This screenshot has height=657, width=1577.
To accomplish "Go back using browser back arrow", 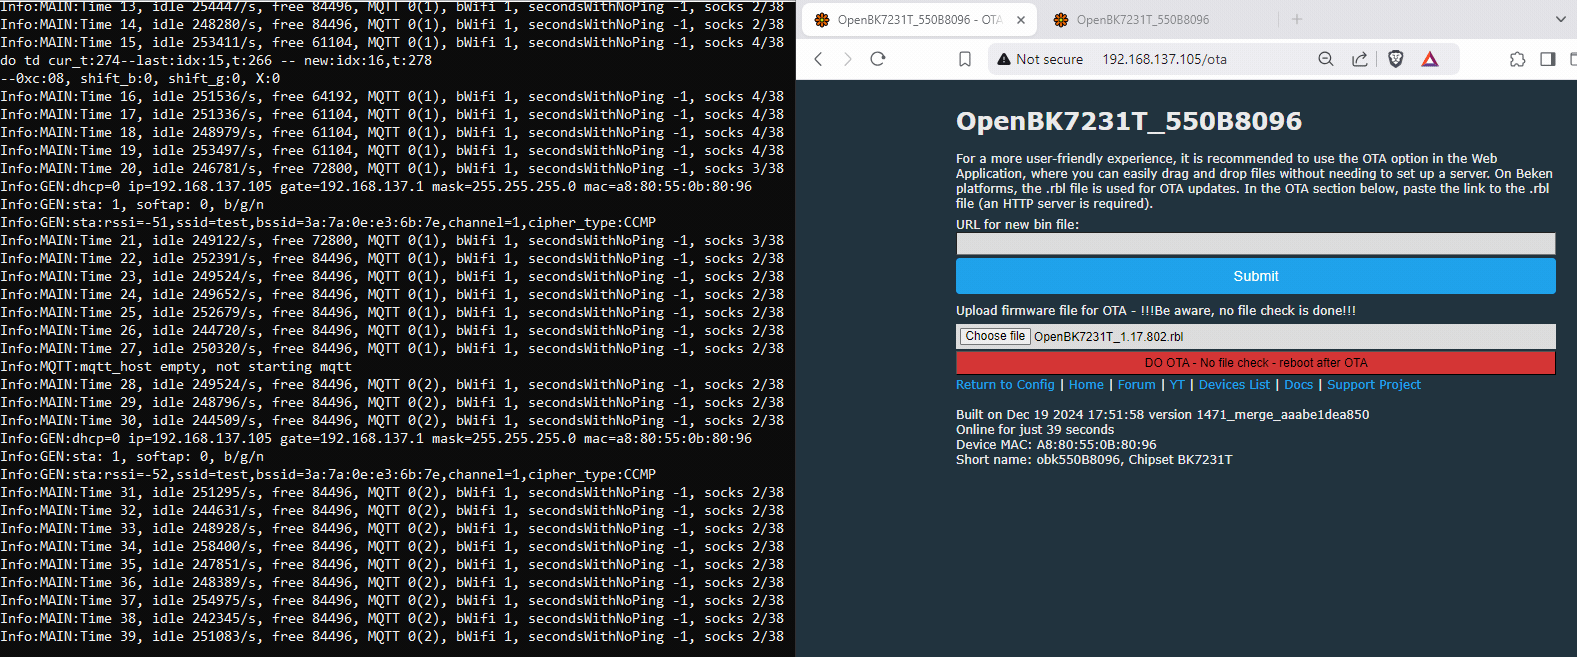I will click(x=818, y=59).
